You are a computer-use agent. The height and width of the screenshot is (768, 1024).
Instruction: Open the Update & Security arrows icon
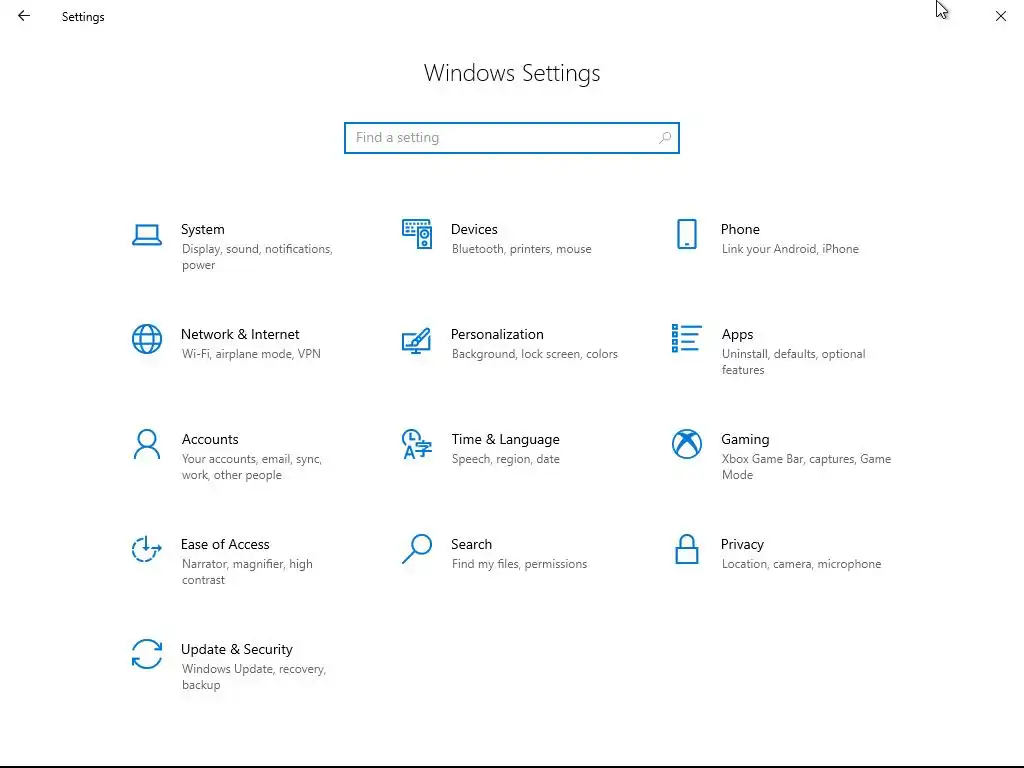(147, 654)
